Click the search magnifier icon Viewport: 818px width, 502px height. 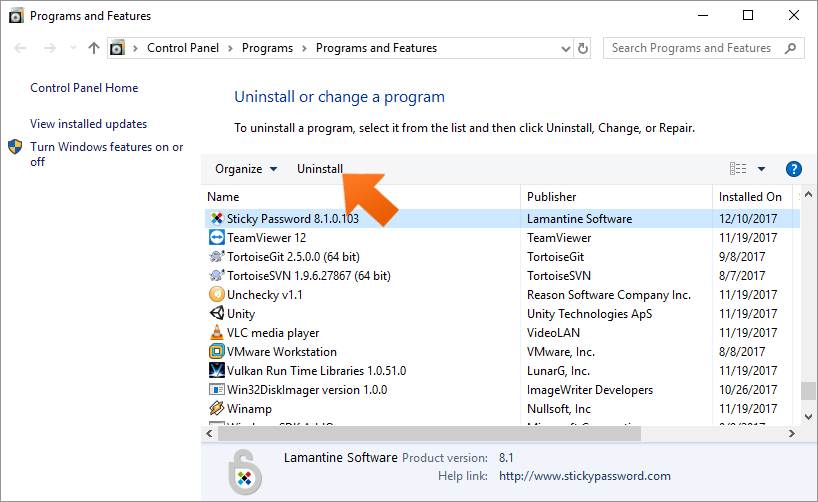coord(790,49)
